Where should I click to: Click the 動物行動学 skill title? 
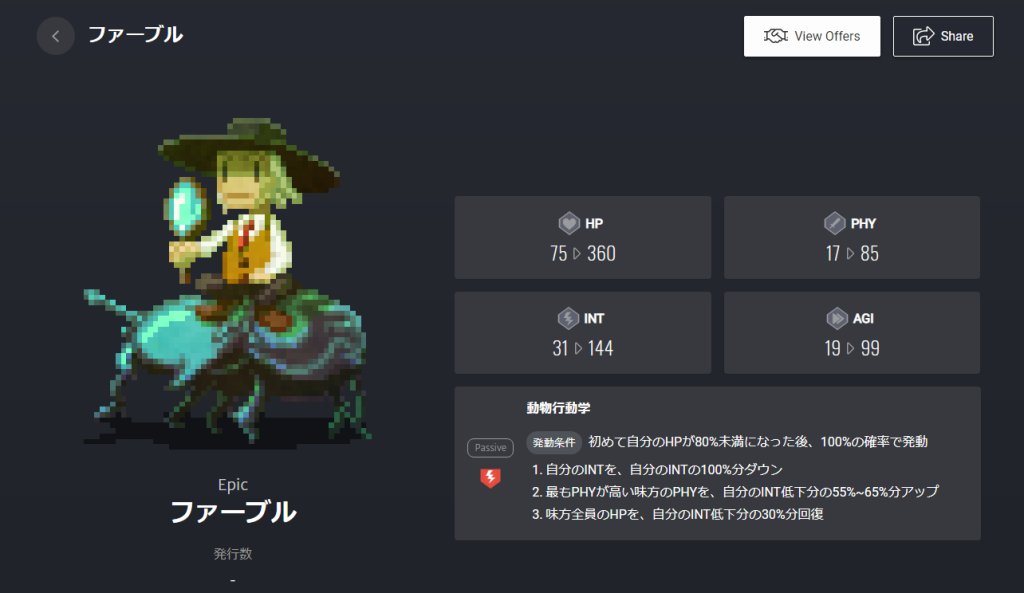point(558,408)
